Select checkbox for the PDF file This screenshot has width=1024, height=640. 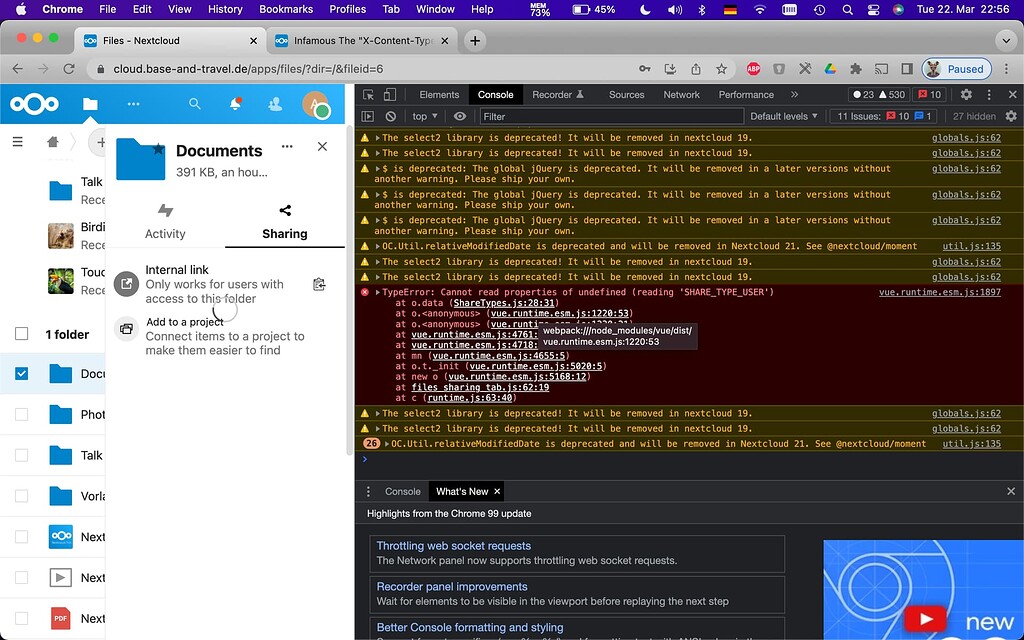(22, 618)
